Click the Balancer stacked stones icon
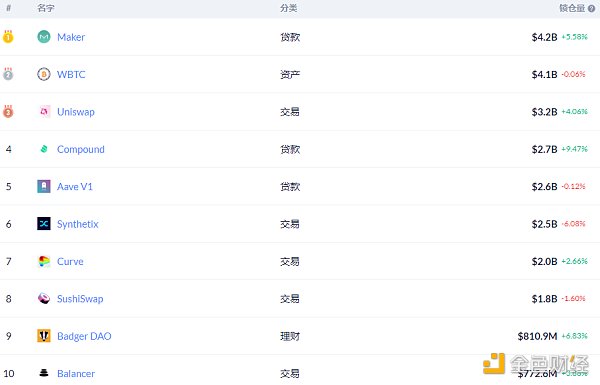The image size is (600, 385). (44, 373)
